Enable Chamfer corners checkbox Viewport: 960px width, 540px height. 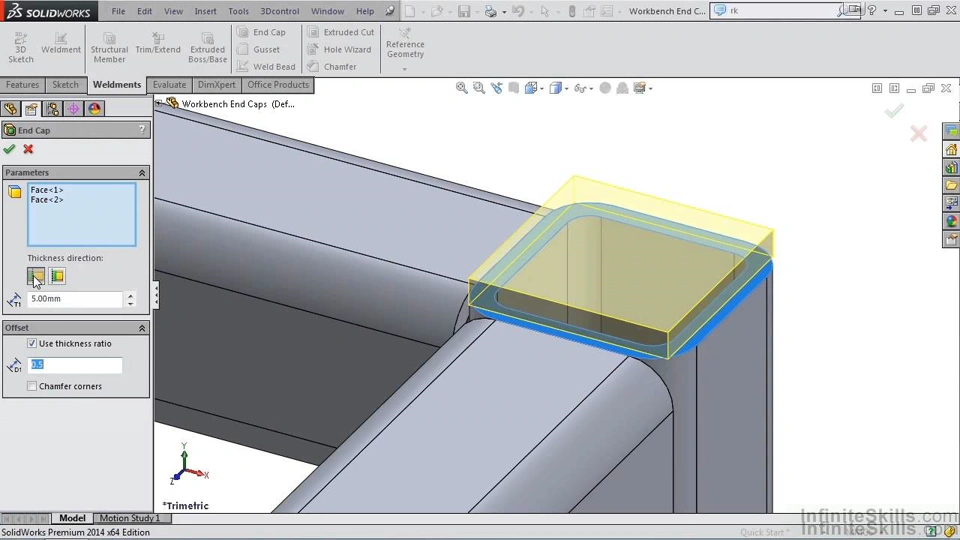32,386
